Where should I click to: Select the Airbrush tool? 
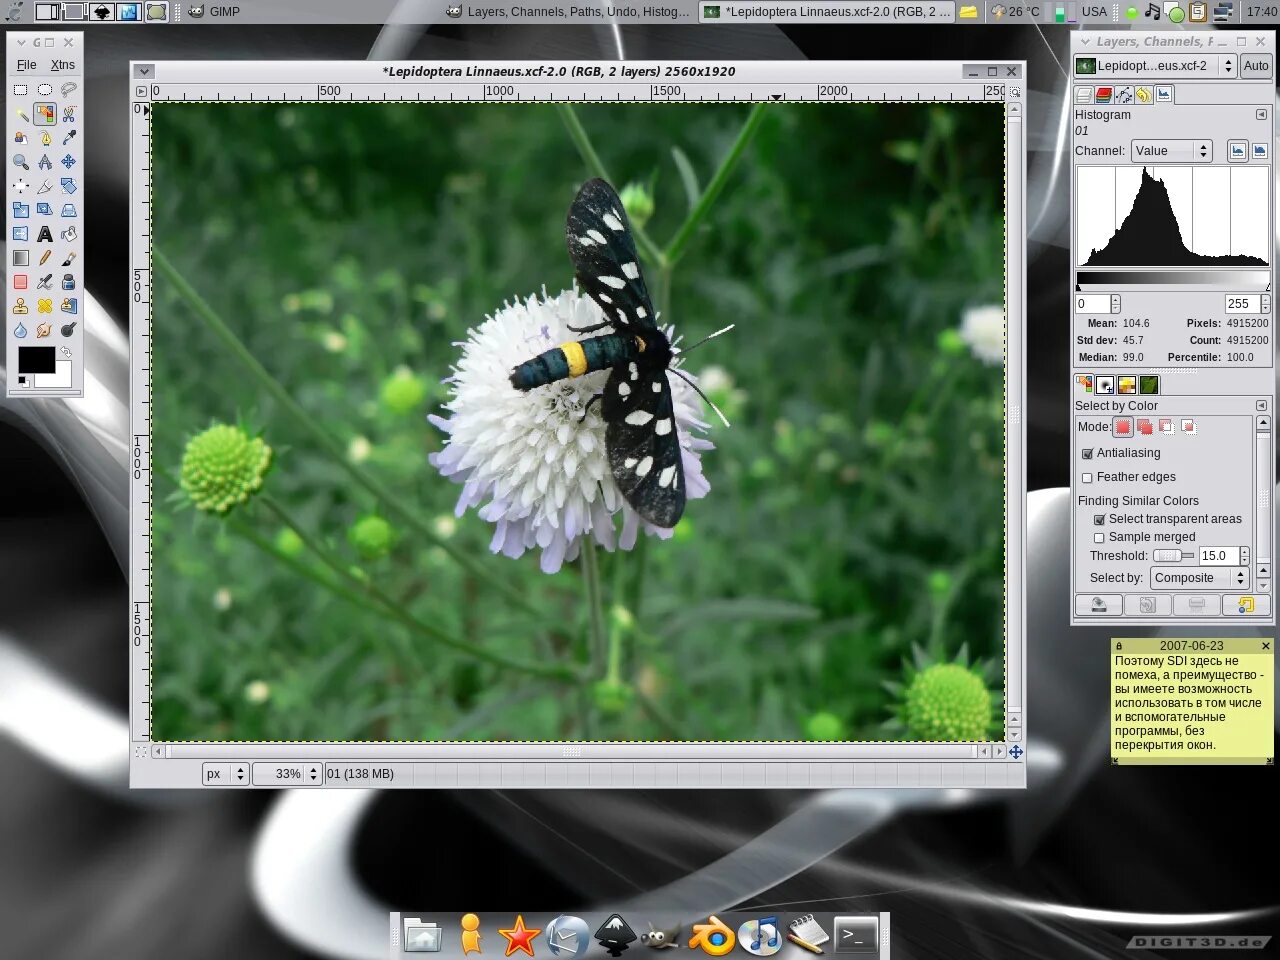pos(44,282)
